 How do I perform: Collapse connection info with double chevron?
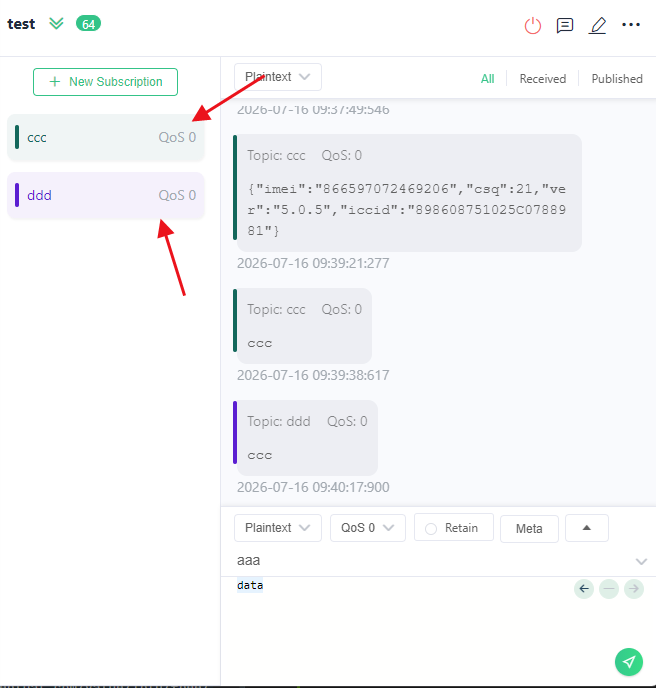pyautogui.click(x=56, y=23)
